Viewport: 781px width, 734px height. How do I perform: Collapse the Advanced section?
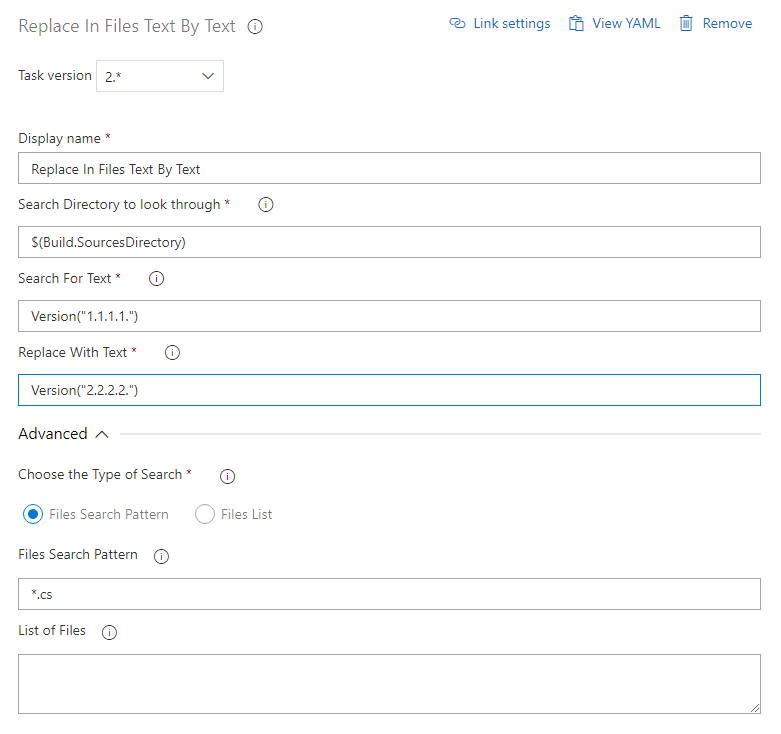tap(64, 434)
